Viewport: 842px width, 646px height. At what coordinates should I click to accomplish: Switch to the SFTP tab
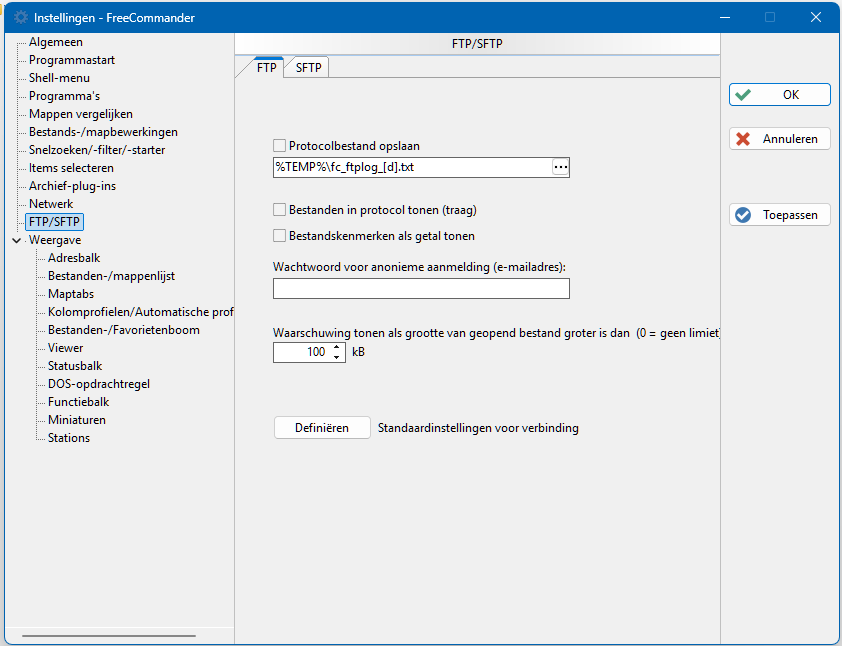coord(308,68)
